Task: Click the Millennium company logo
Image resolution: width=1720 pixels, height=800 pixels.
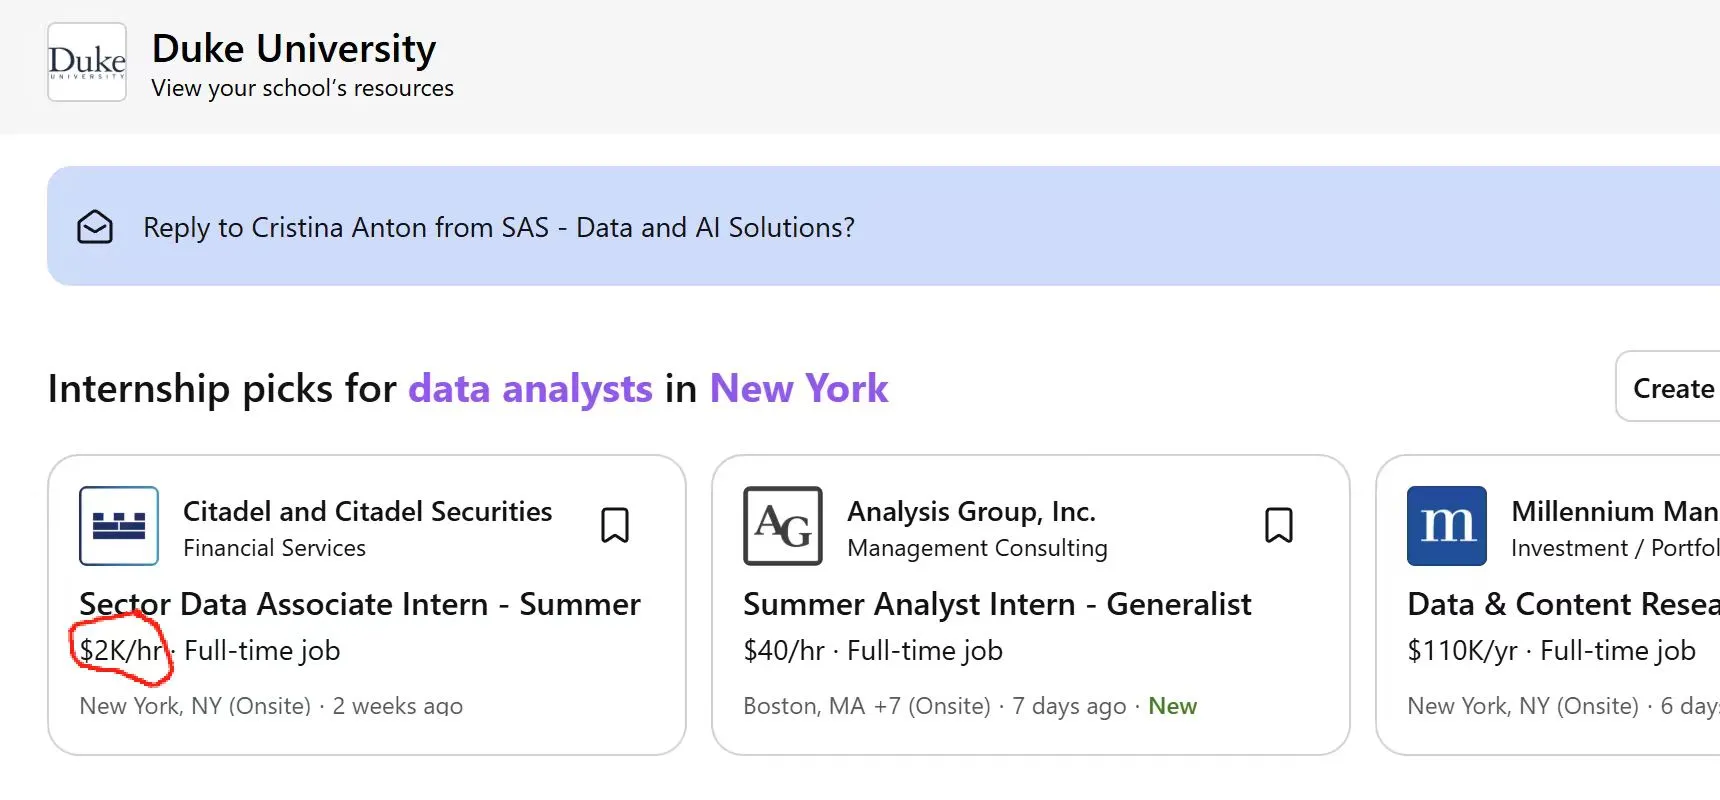Action: pyautogui.click(x=1446, y=526)
